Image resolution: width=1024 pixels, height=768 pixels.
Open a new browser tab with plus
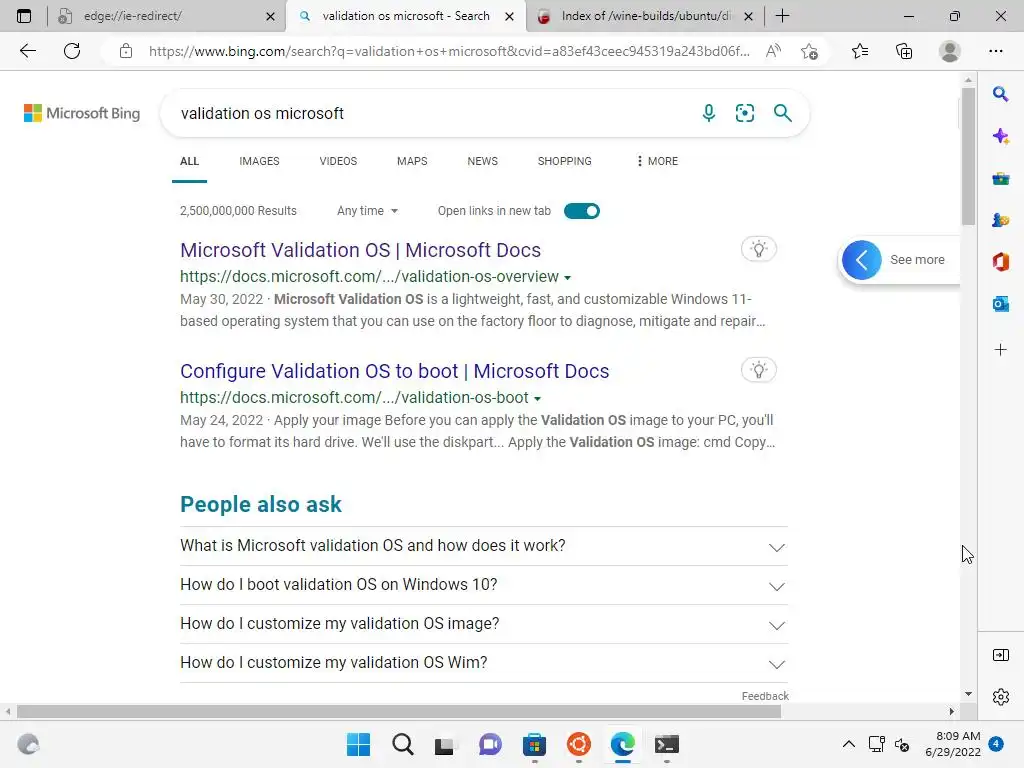[x=782, y=16]
